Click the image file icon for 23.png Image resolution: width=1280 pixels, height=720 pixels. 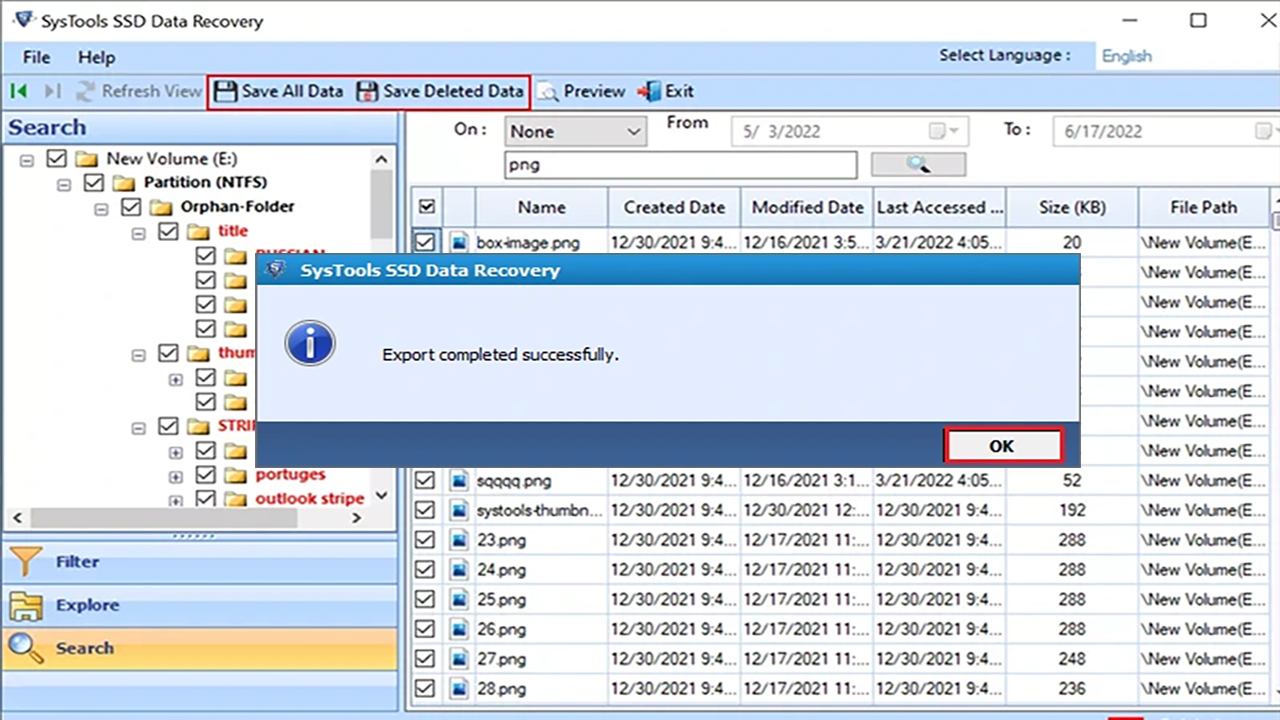coord(459,540)
